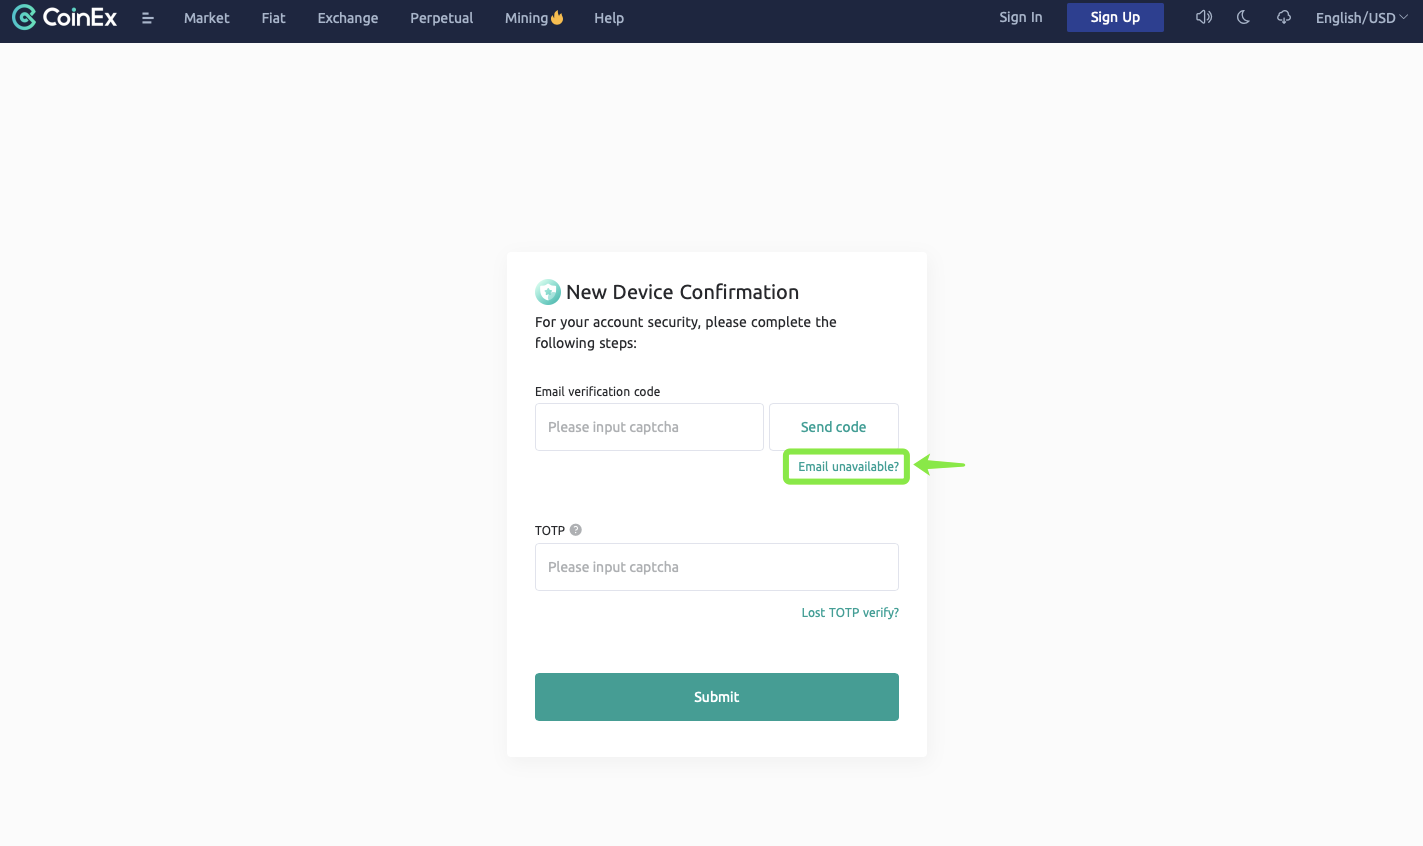
Task: Click the Email unavailable? link
Action: (846, 466)
